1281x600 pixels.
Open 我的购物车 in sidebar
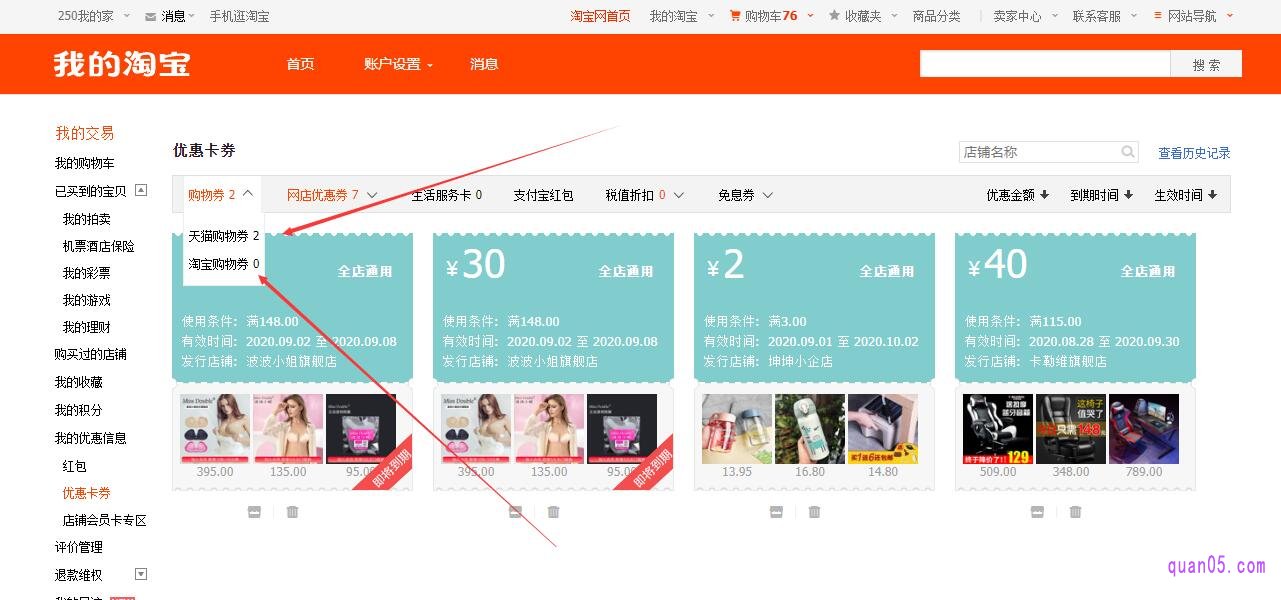(x=85, y=163)
